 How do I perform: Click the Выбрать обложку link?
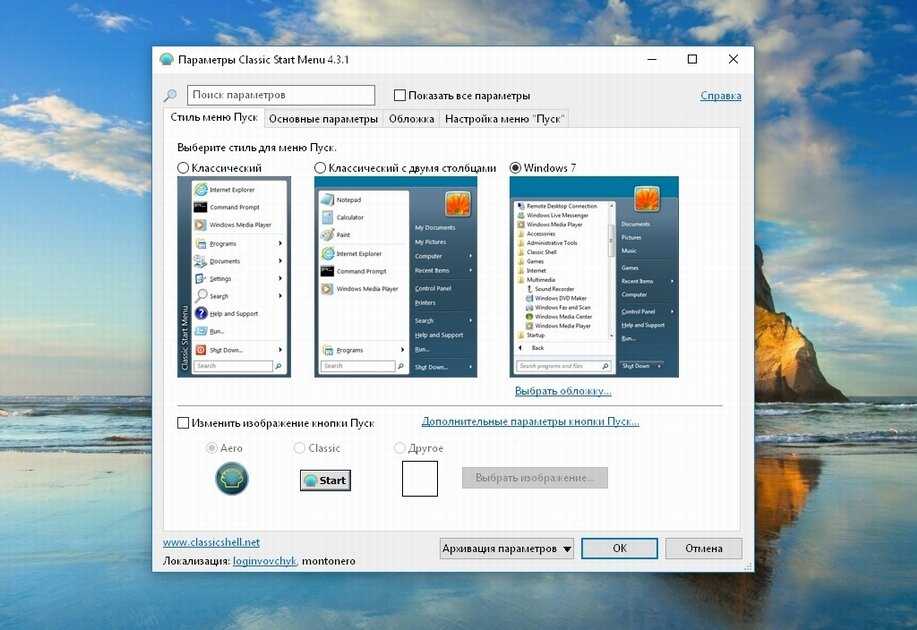563,391
